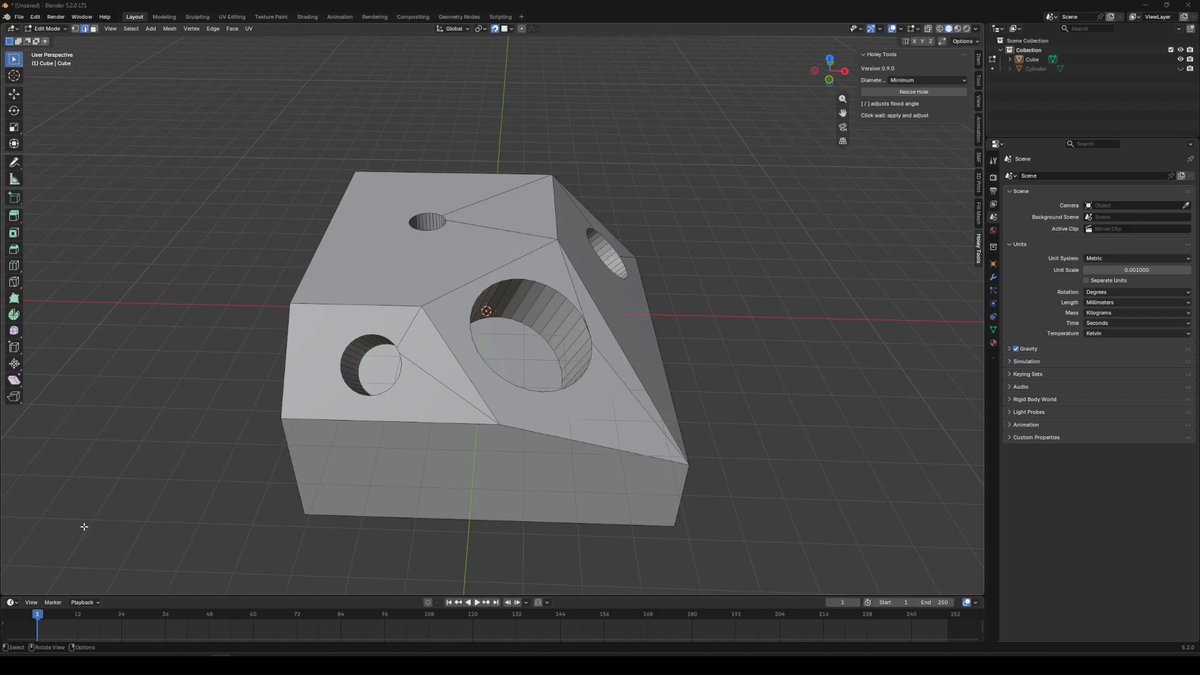Open the Output properties tab icon

pyautogui.click(x=993, y=190)
